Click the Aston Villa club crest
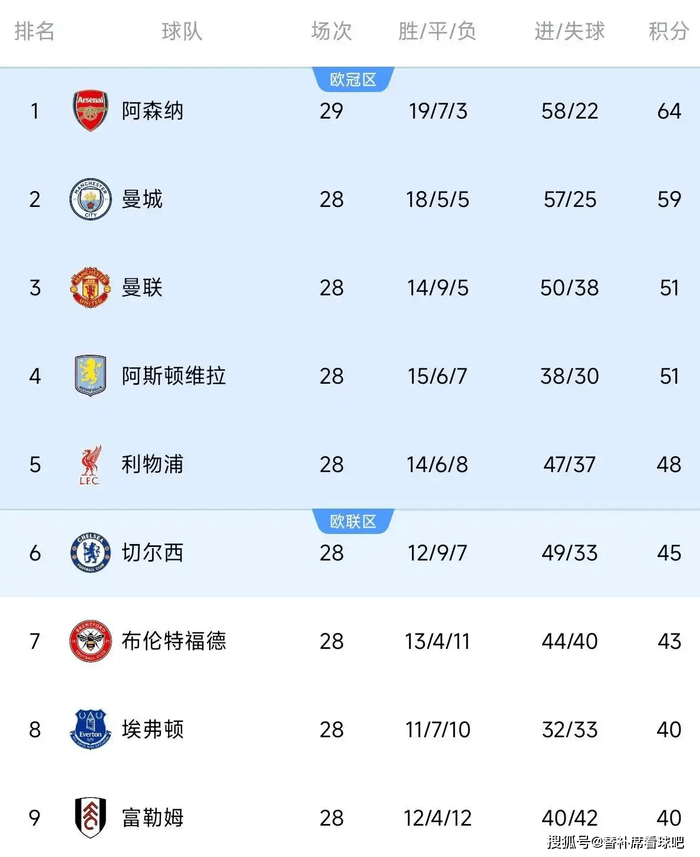Screen dimensions: 700x857 pos(90,376)
